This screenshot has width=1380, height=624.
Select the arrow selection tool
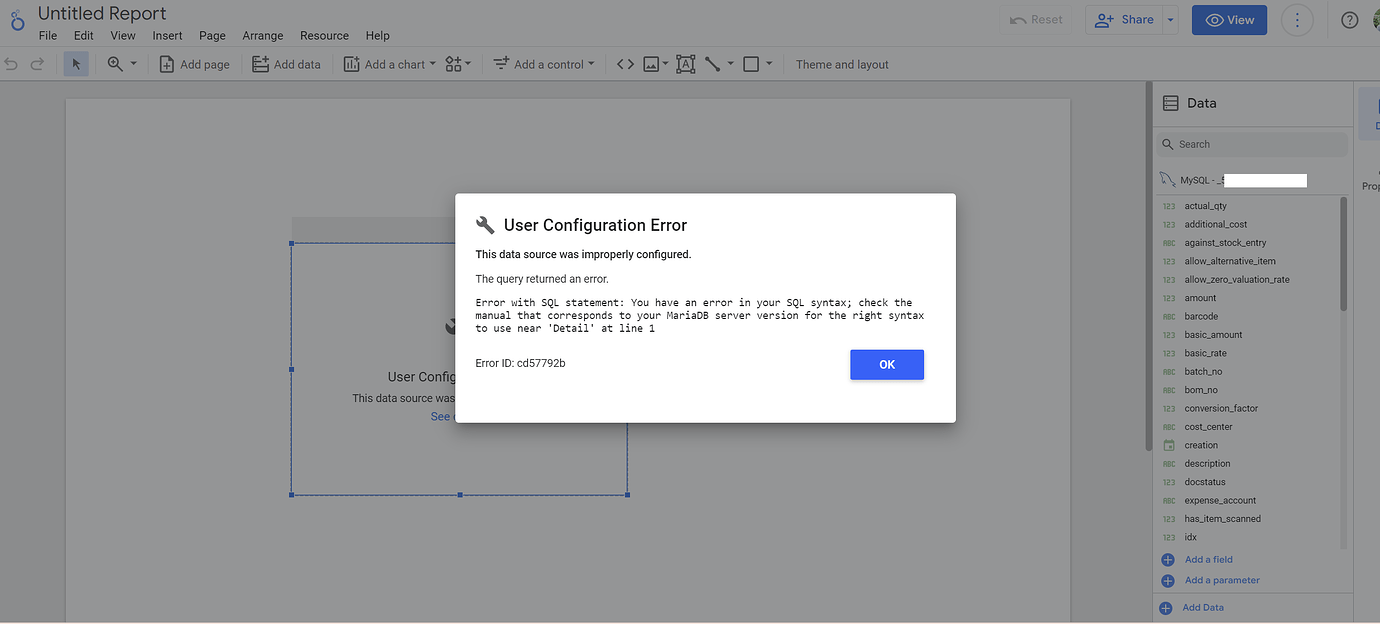tap(75, 63)
